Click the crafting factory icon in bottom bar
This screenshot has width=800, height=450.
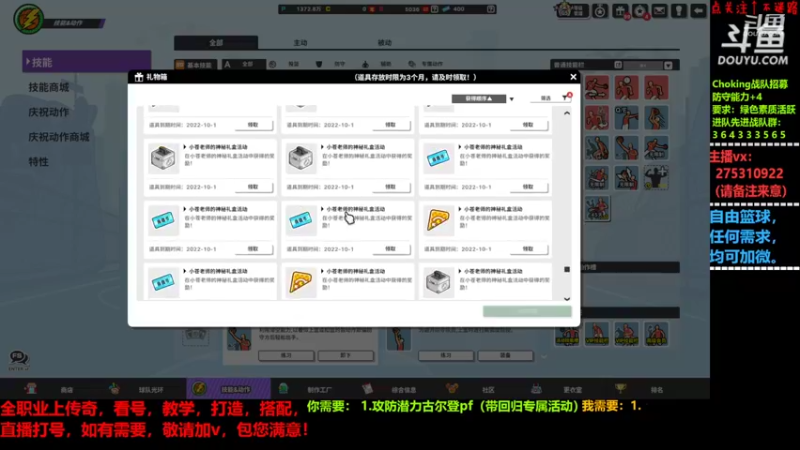coord(283,389)
